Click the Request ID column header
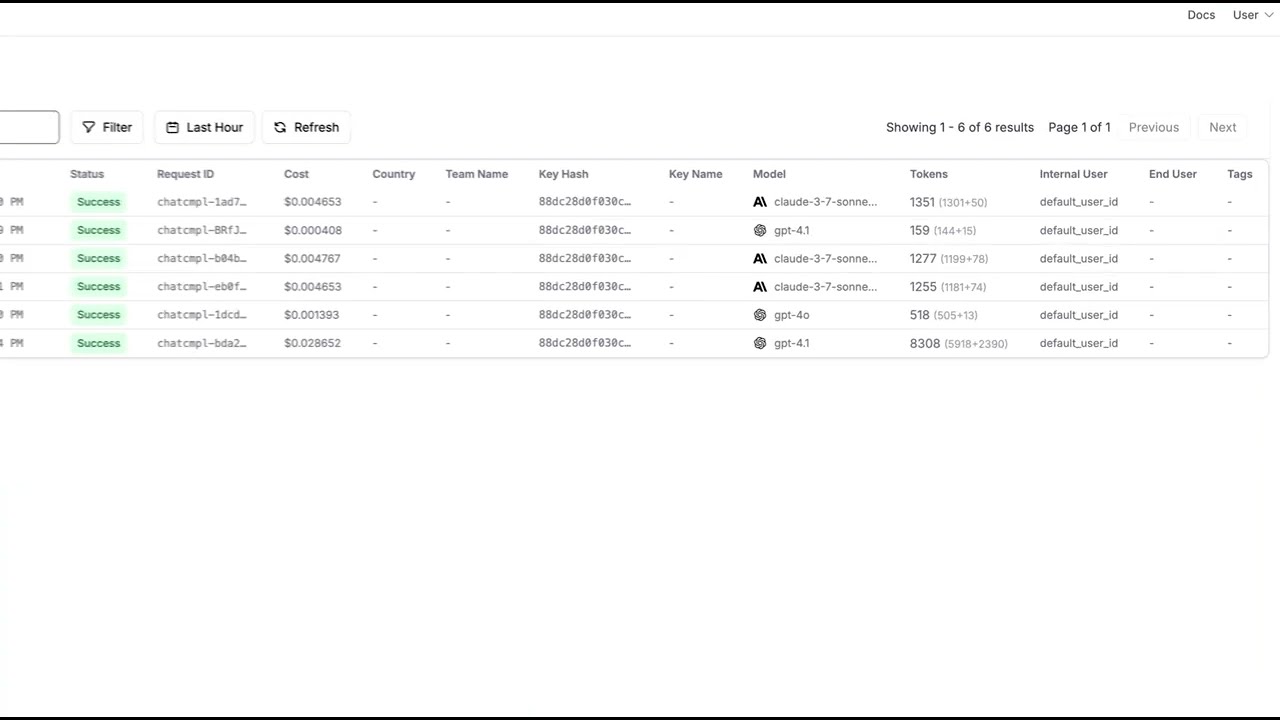Viewport: 1280px width, 720px height. [x=185, y=174]
